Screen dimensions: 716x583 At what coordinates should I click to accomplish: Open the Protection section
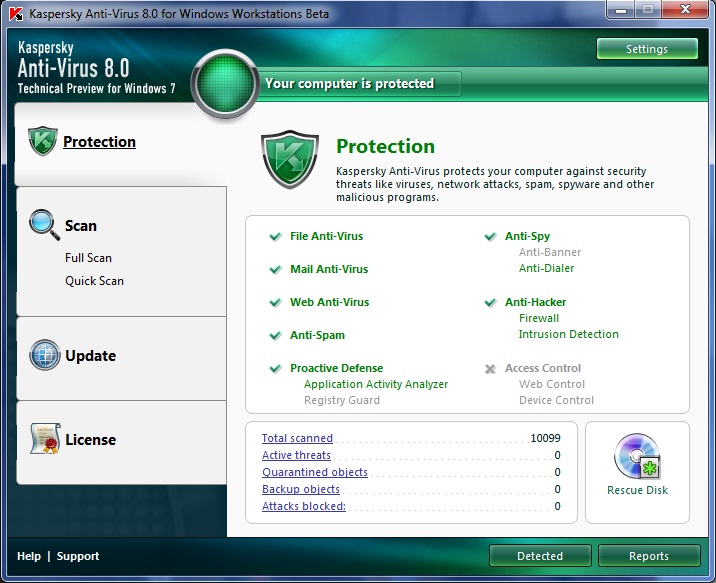click(99, 142)
